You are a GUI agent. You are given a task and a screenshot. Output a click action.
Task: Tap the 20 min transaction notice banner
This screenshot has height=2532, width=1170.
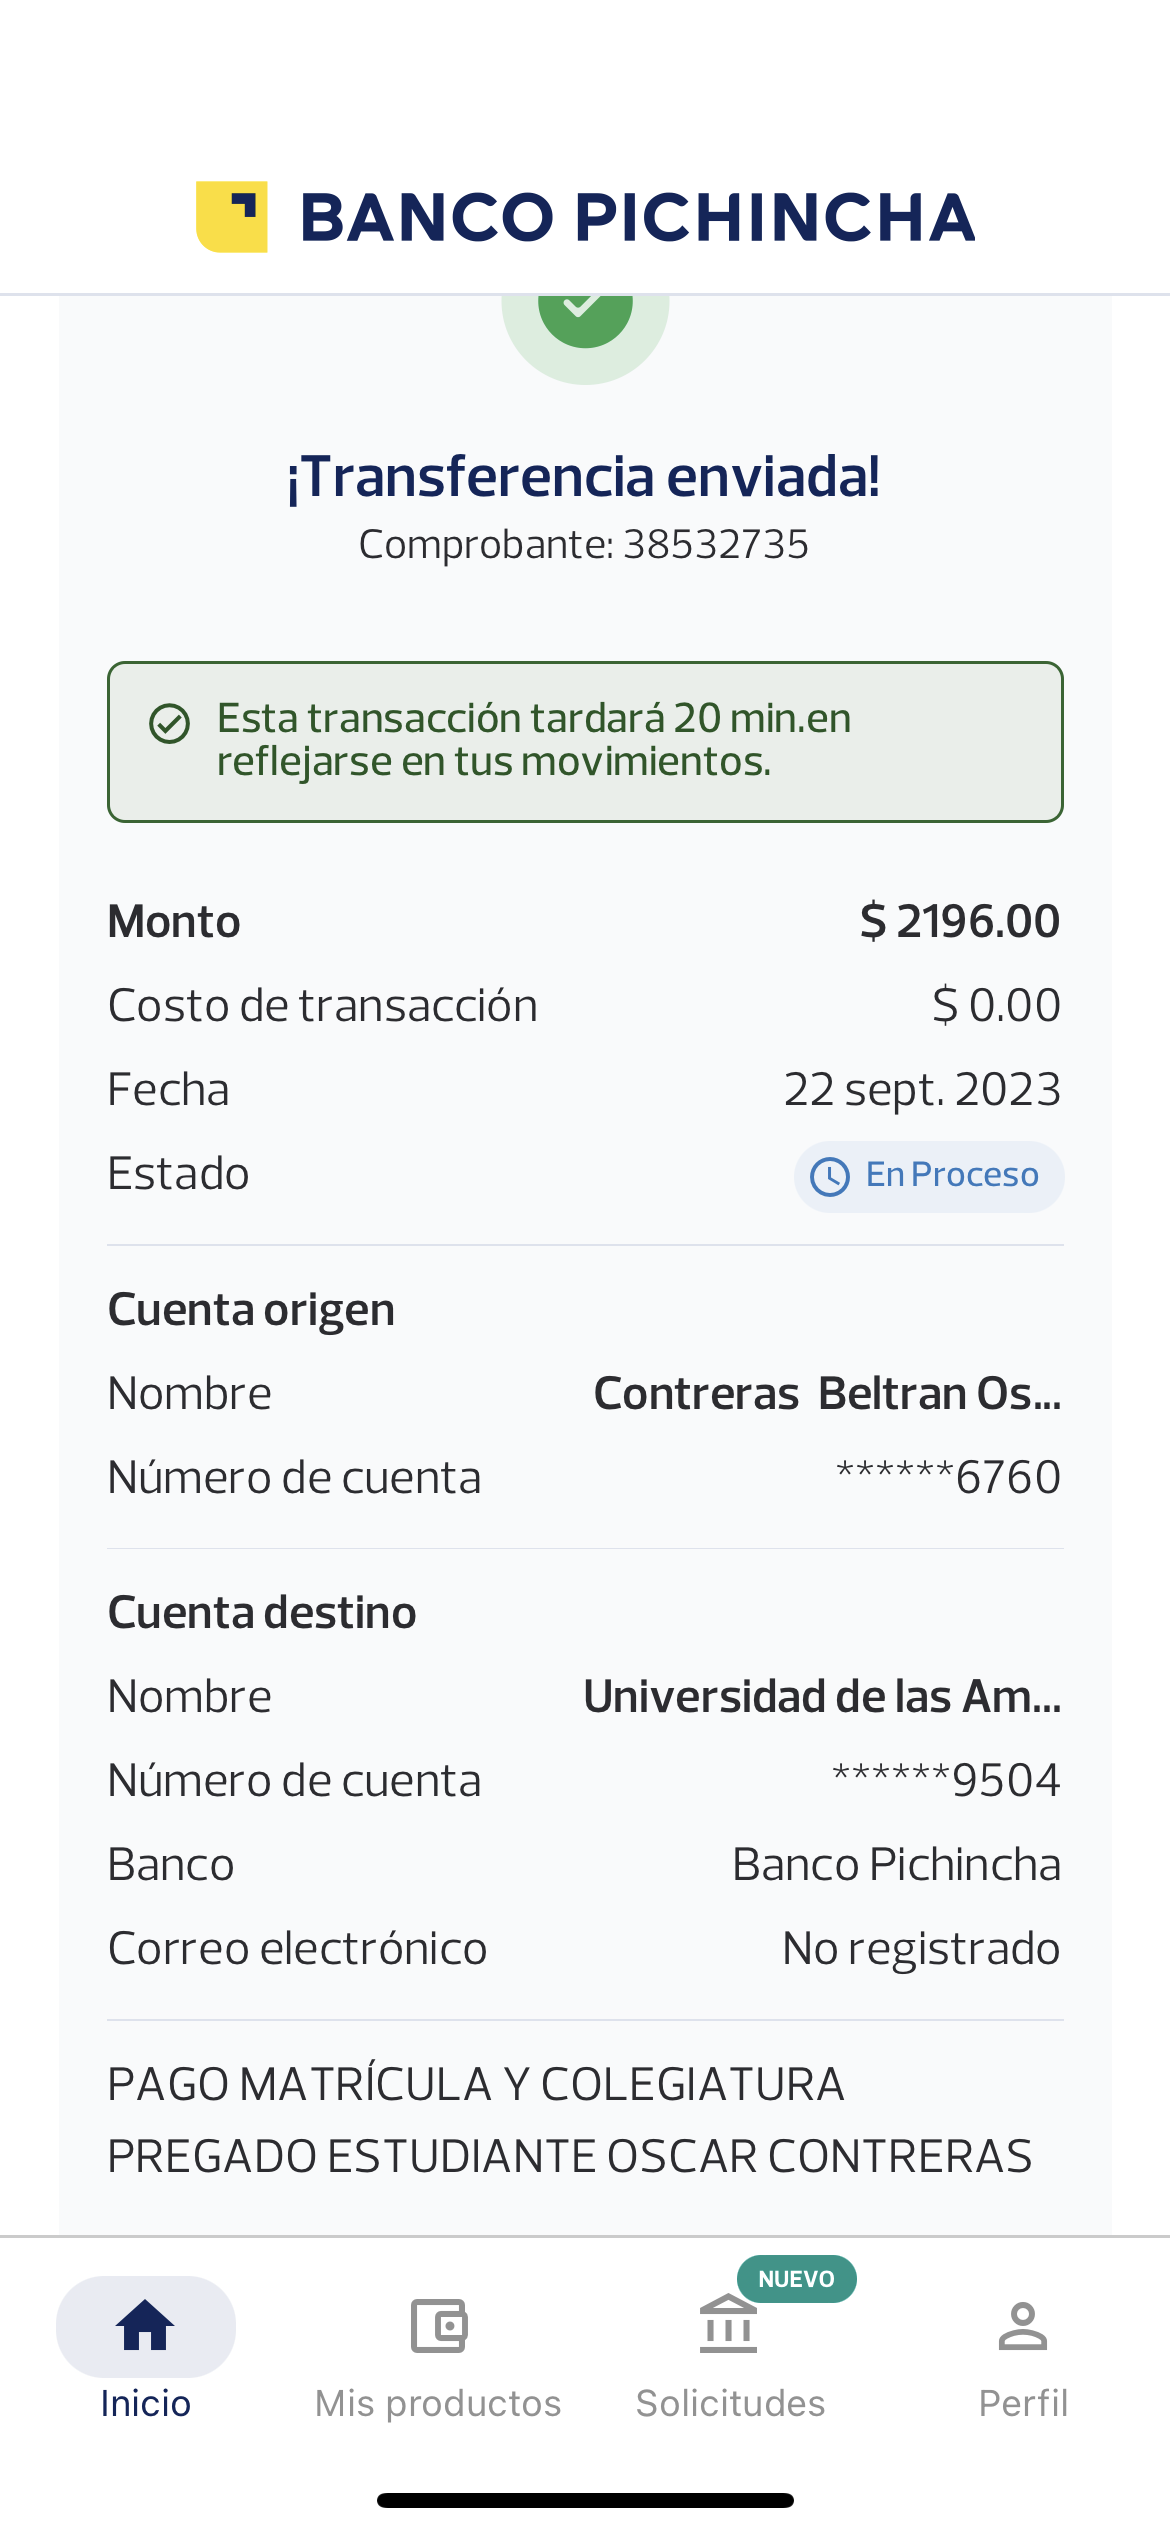[x=585, y=741]
